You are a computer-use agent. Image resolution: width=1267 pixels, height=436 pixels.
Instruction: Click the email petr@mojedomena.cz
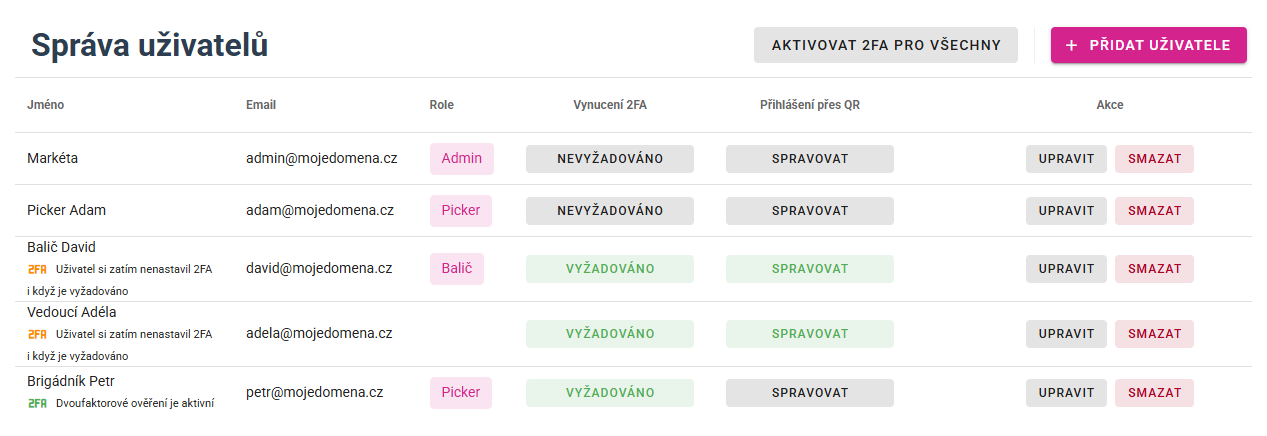pos(315,393)
